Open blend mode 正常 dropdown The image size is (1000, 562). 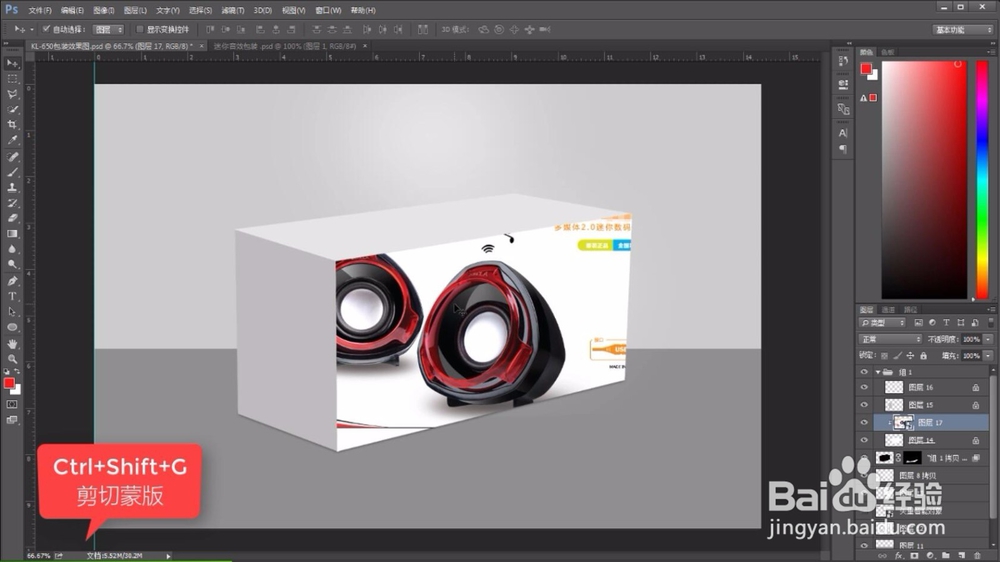[890, 339]
